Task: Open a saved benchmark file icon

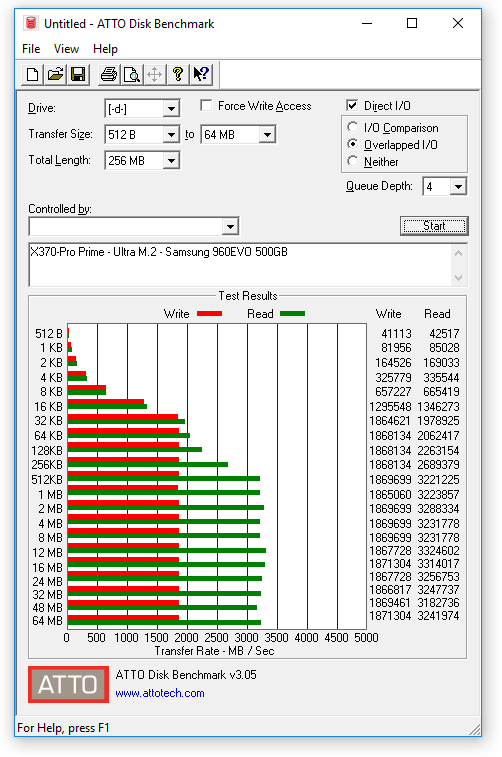Action: pyautogui.click(x=56, y=74)
